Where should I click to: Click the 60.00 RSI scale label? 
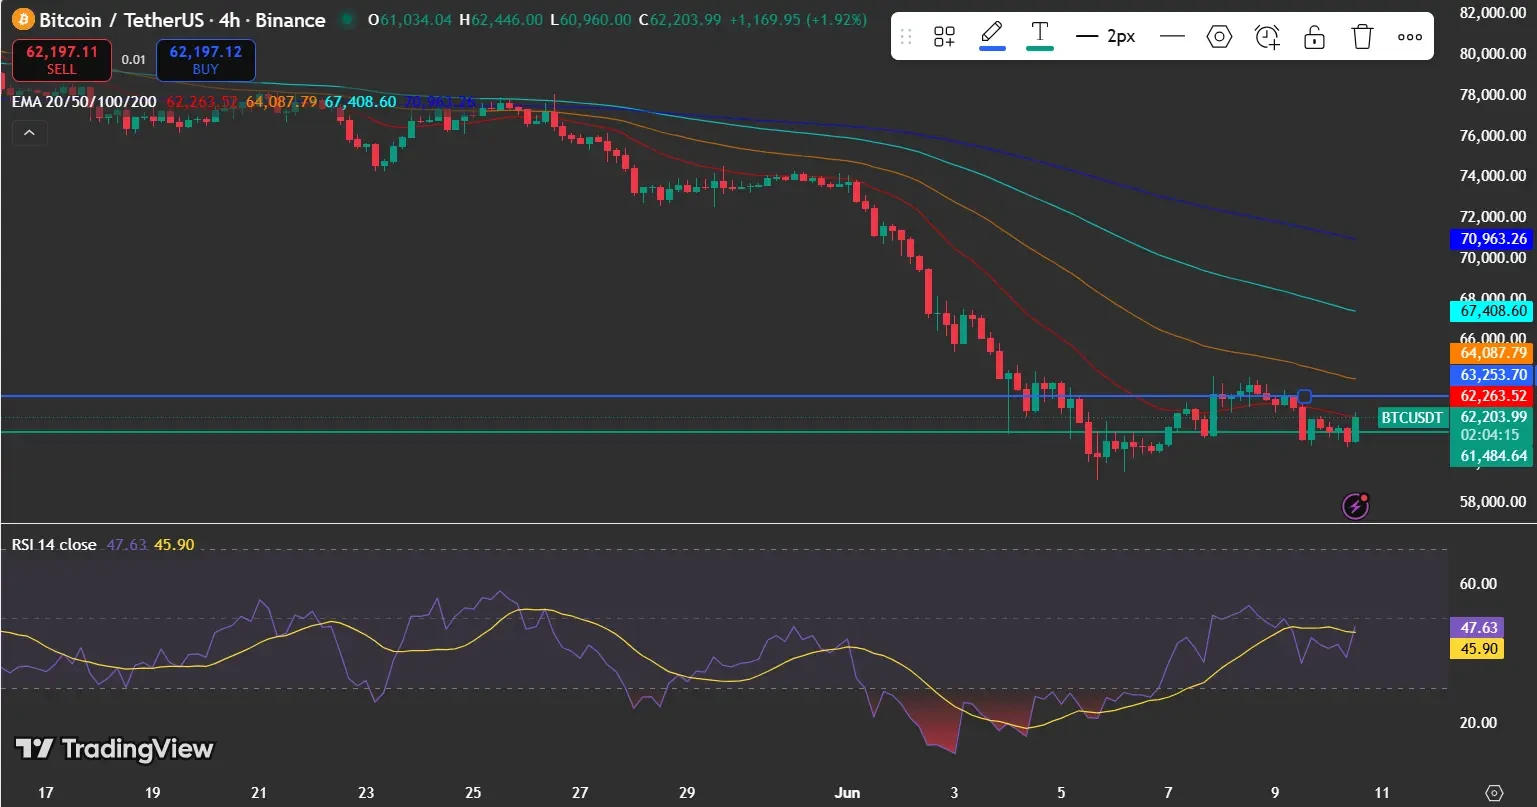click(x=1478, y=584)
